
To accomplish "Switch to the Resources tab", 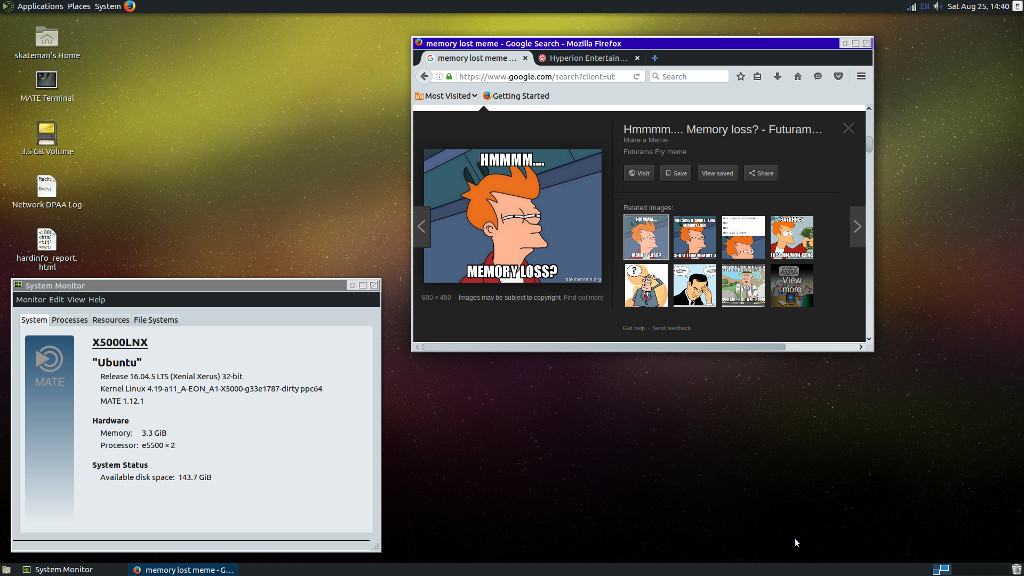I will coord(110,320).
